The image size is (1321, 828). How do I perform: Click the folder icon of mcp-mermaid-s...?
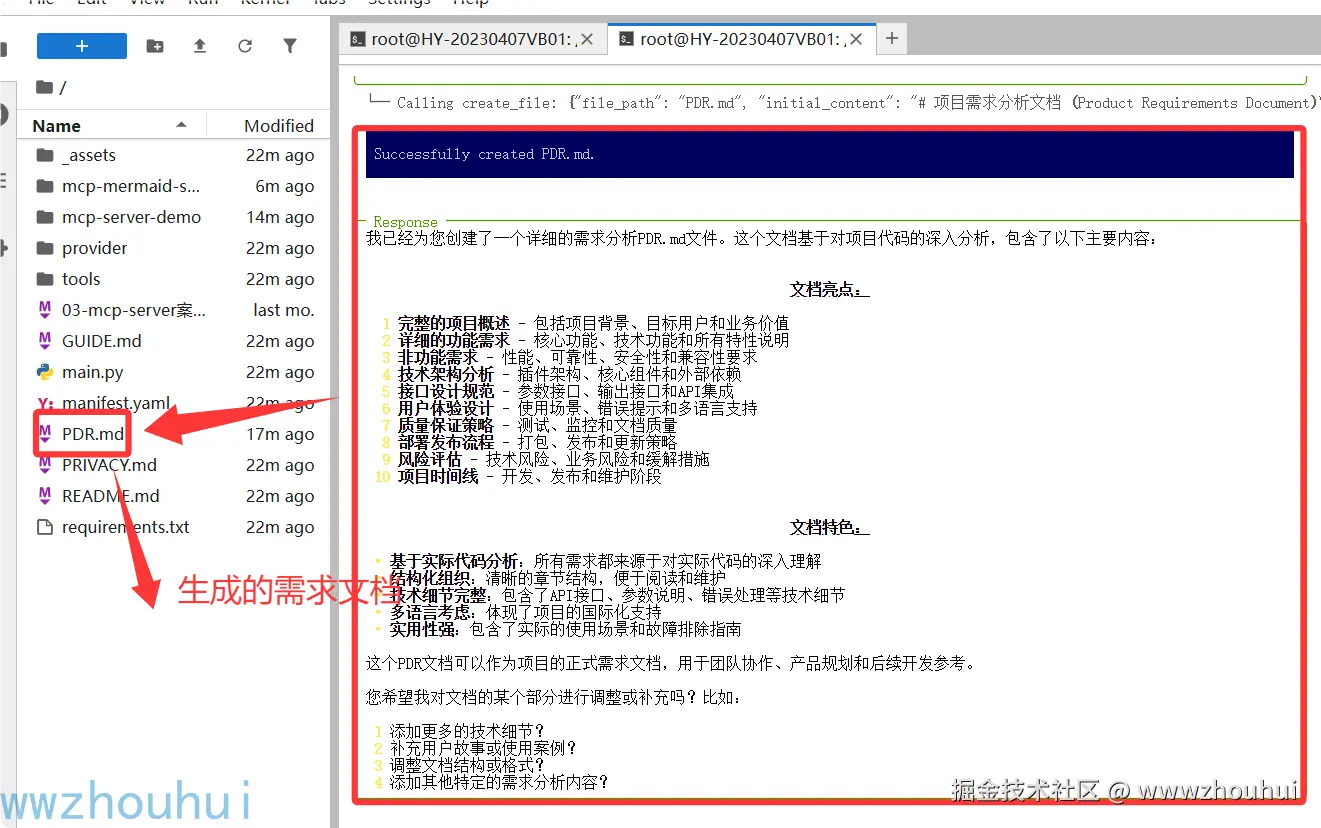[44, 186]
